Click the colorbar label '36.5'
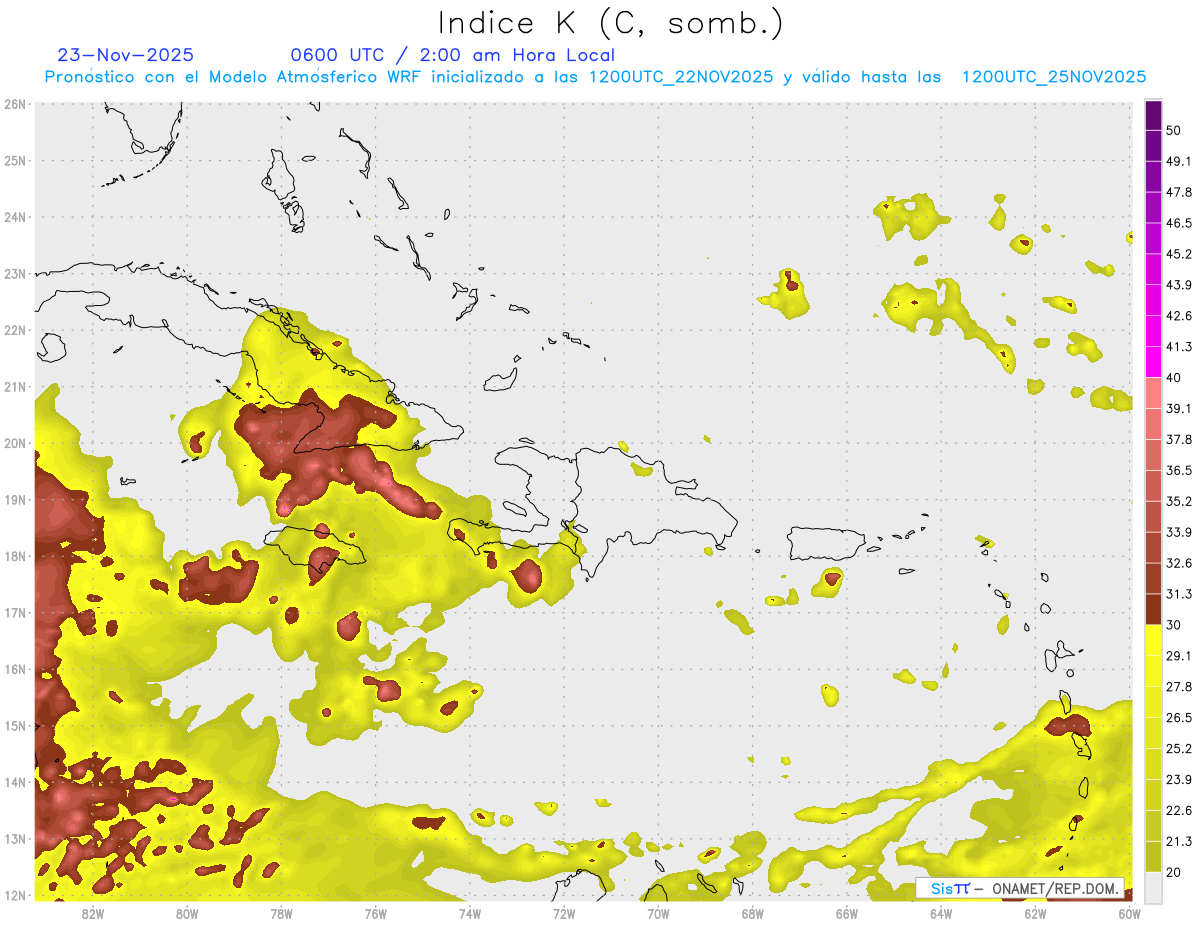Screen dimensions: 1200x927 point(1178,471)
